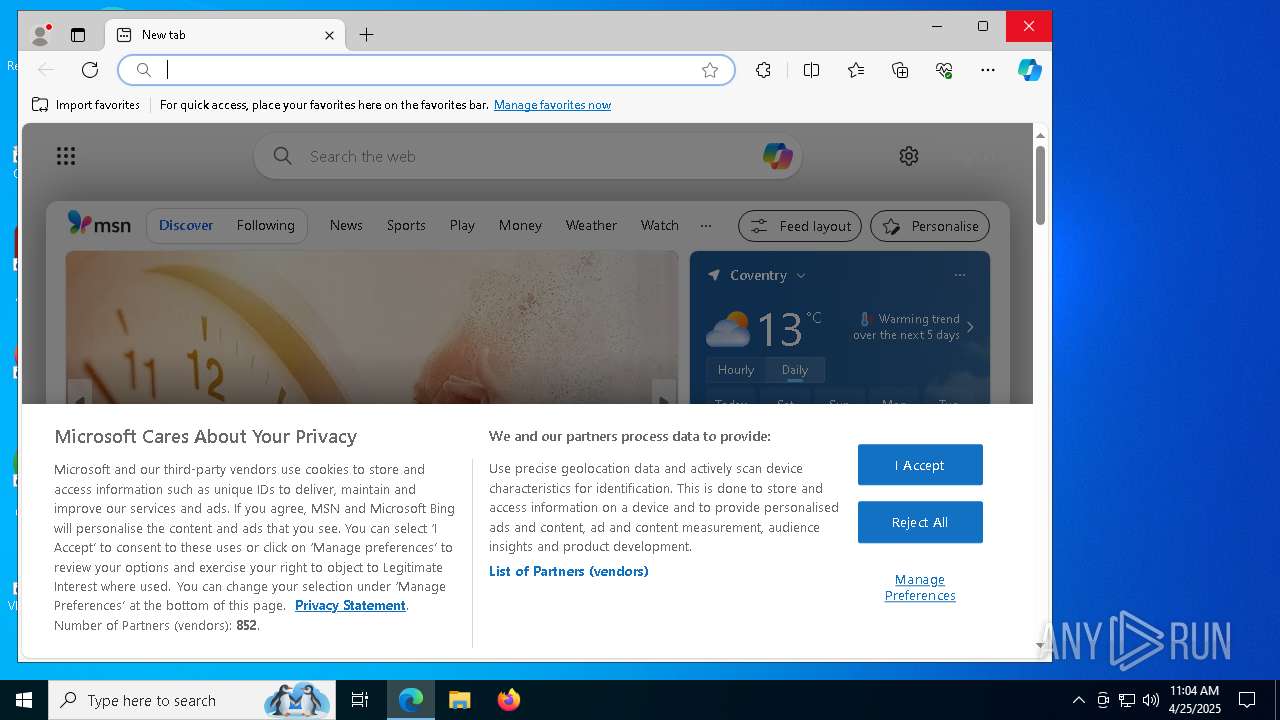Select the Hourly forecast tab
1280x720 pixels.
736,370
